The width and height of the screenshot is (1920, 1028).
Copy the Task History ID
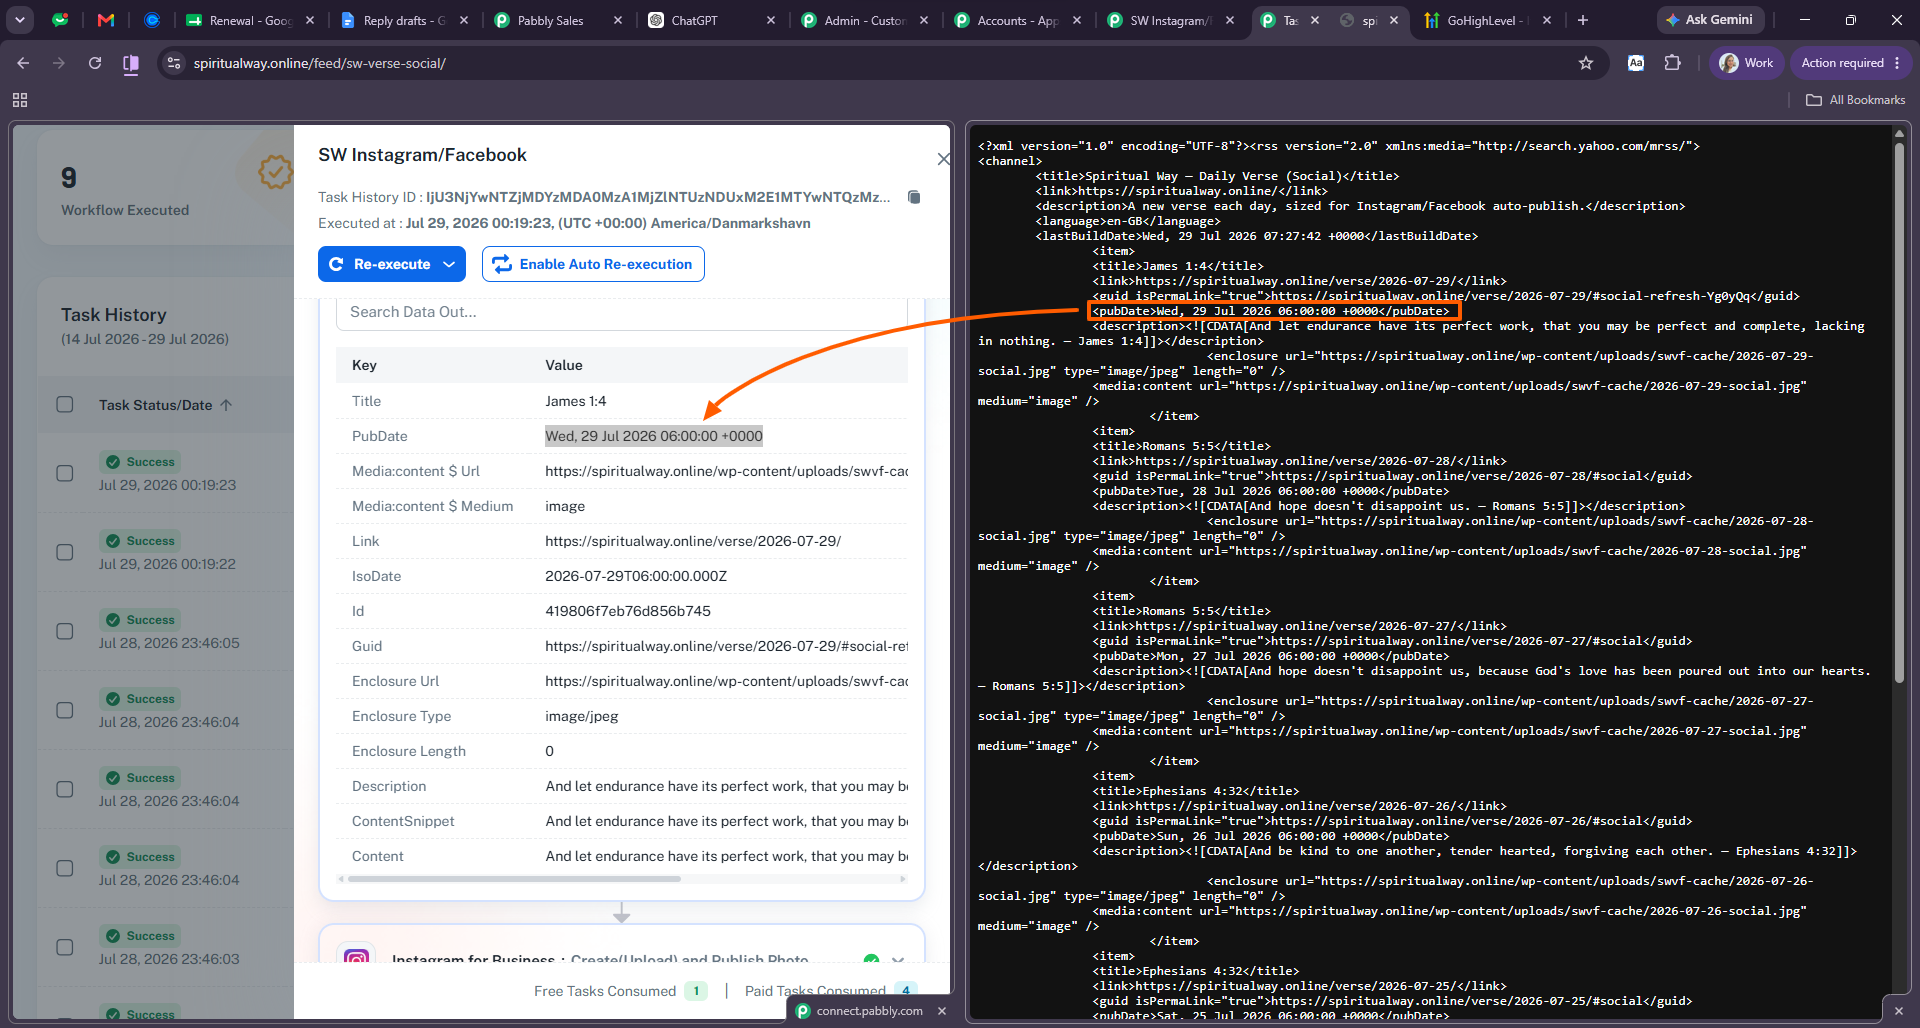pyautogui.click(x=913, y=197)
